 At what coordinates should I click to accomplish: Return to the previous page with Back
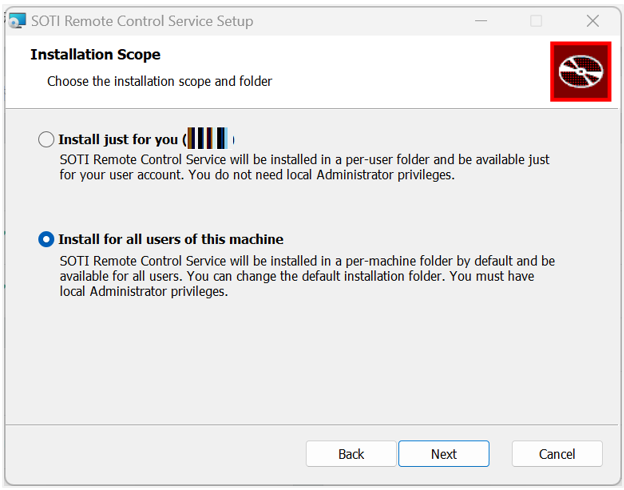[351, 454]
